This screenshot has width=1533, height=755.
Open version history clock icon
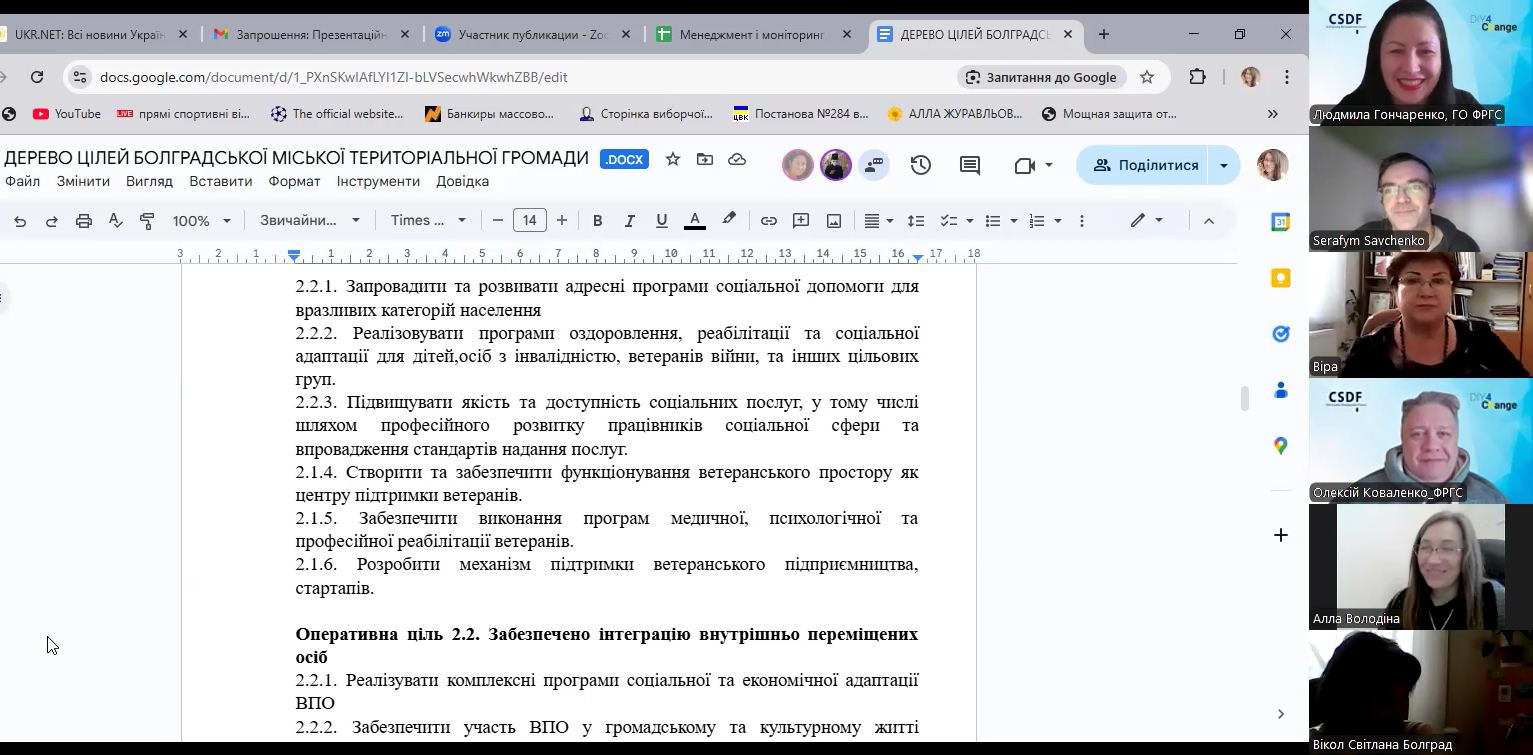click(x=920, y=165)
